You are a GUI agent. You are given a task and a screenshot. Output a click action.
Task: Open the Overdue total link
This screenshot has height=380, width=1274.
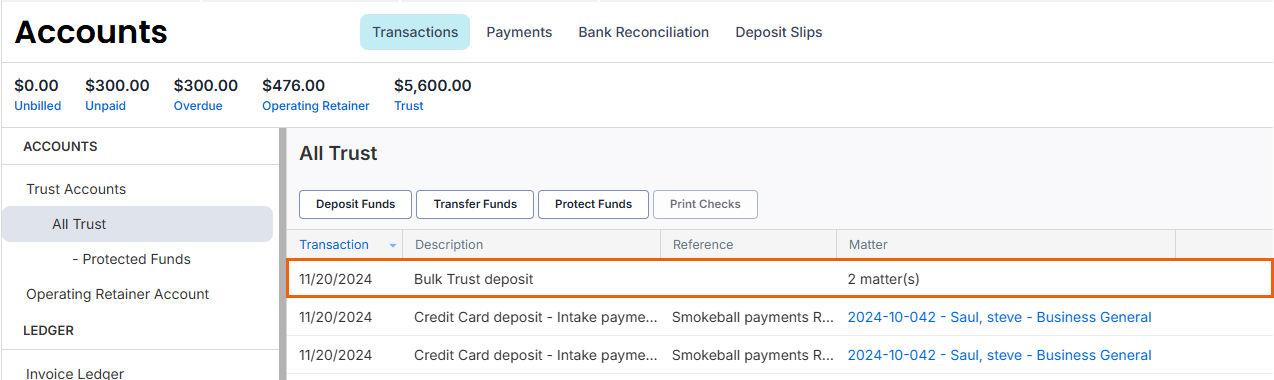coord(198,106)
